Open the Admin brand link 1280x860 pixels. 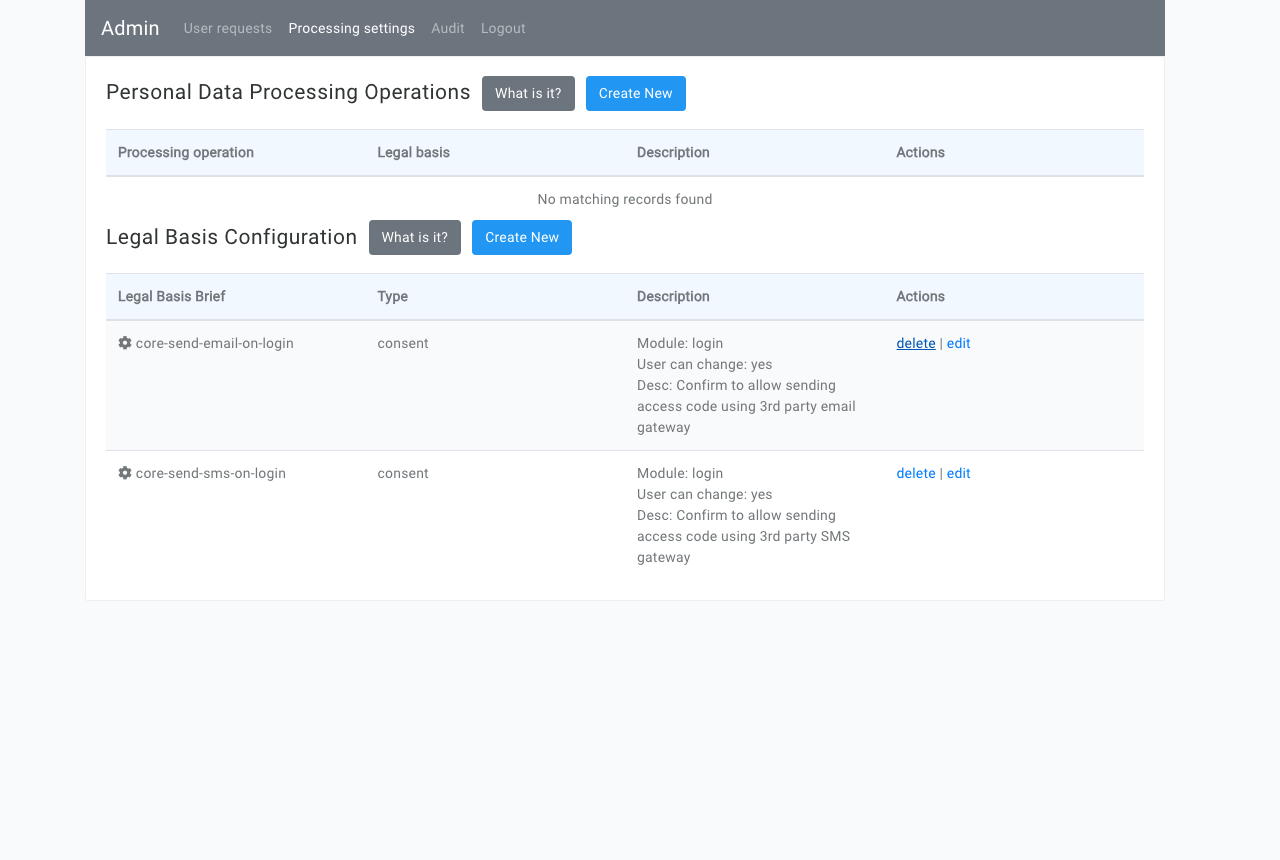point(130,28)
